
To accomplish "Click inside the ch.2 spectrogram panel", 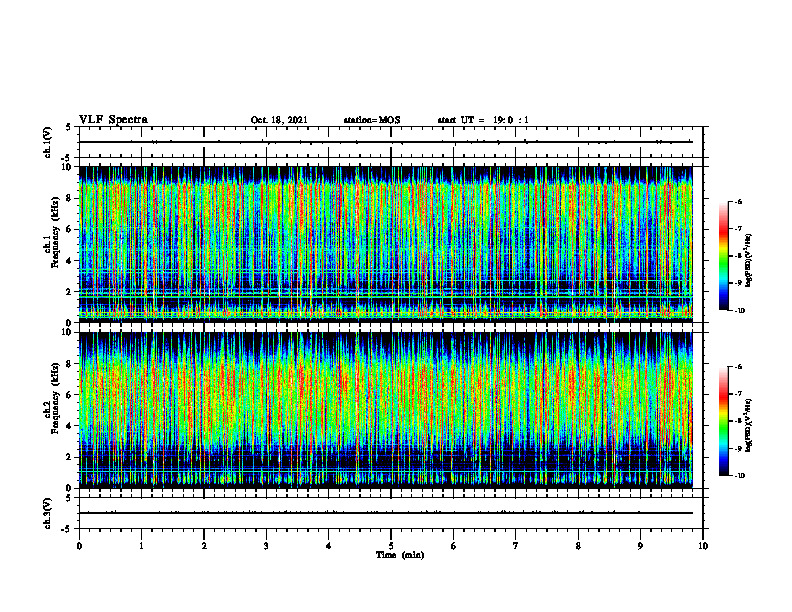I will 385,410.
